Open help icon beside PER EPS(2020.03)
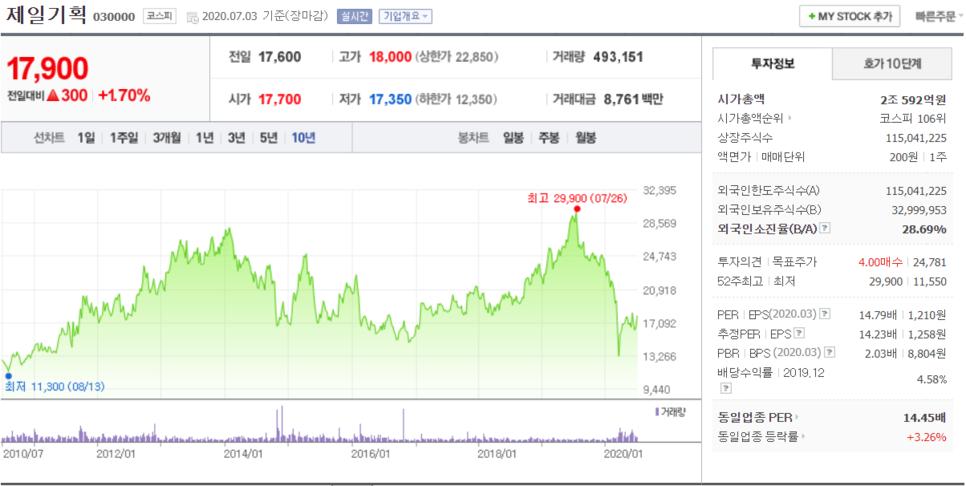The image size is (966, 486). coord(825,315)
